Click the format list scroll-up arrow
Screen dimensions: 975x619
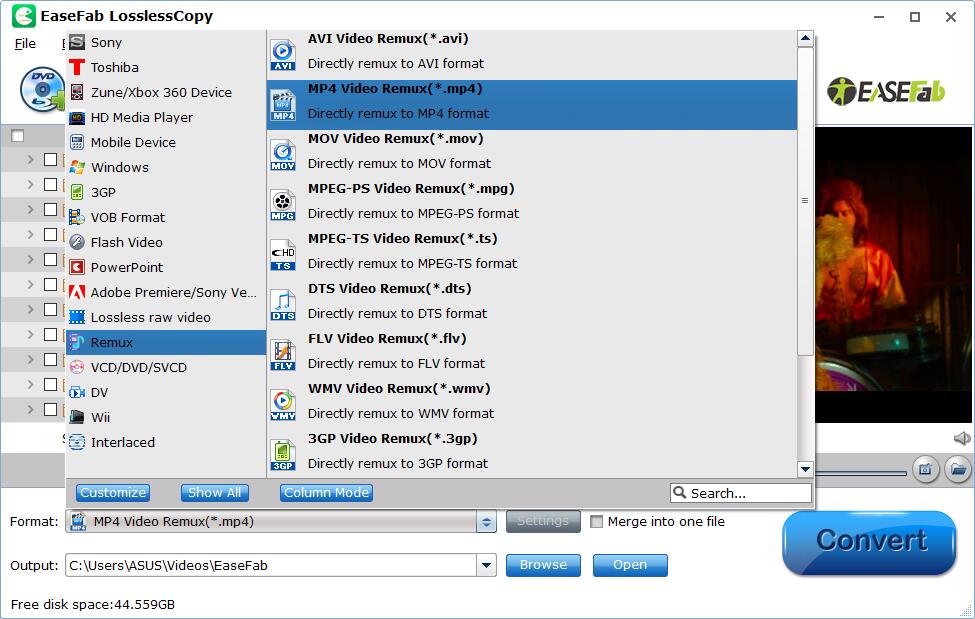(805, 39)
